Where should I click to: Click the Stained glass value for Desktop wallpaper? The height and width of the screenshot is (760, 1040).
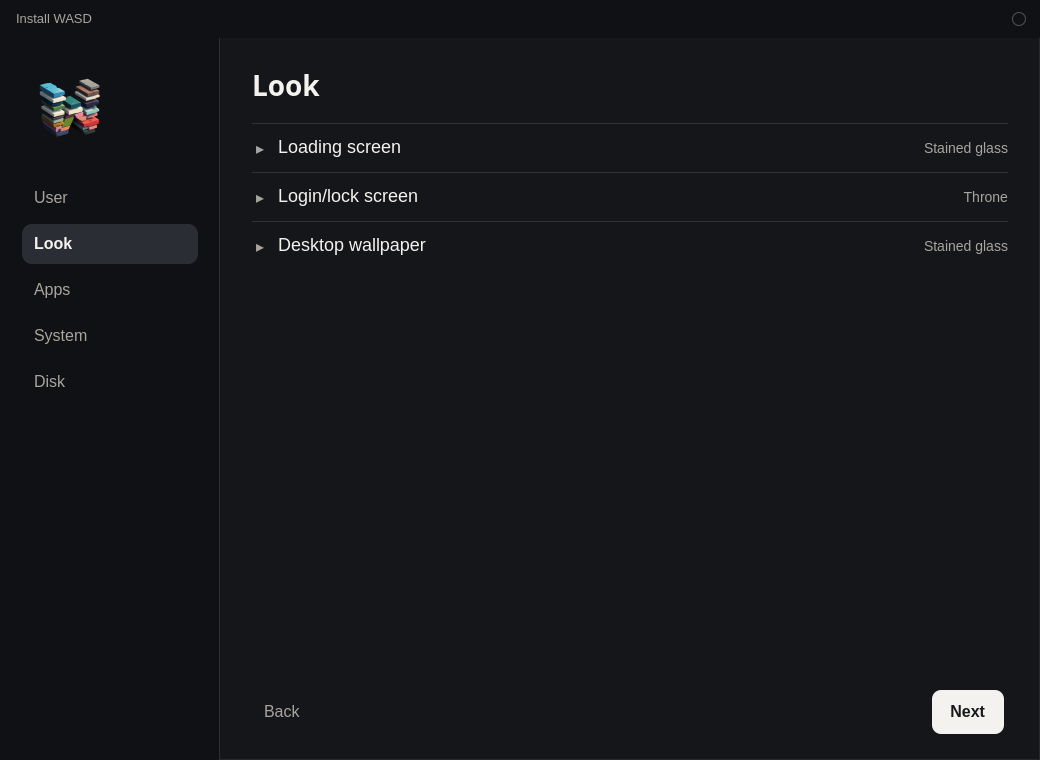(x=966, y=247)
